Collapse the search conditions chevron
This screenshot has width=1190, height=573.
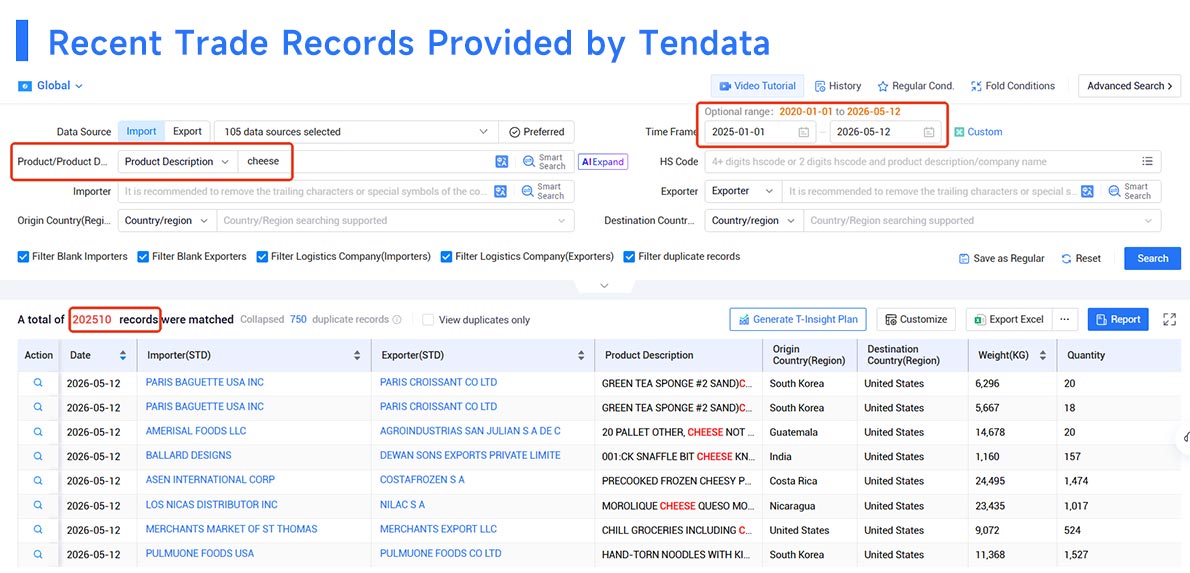tap(604, 286)
